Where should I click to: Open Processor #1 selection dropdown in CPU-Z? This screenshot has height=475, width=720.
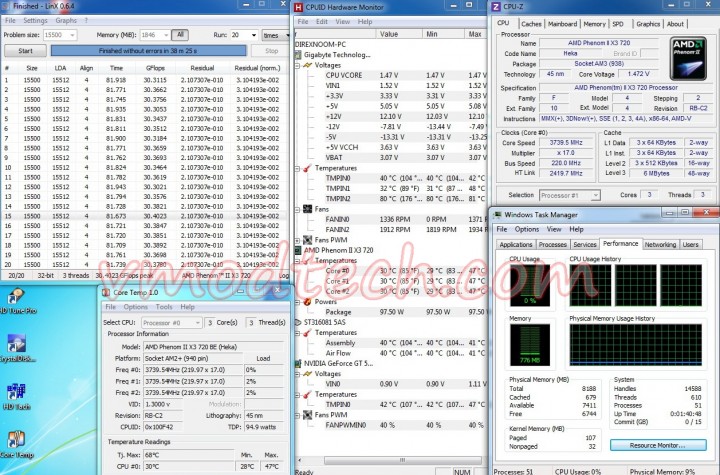pos(569,195)
